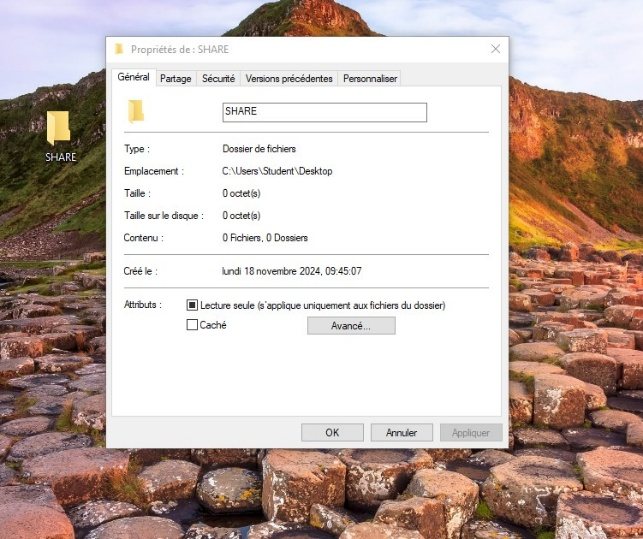Click the 'Propriétés de : SHARE' title text
This screenshot has width=643, height=539.
click(180, 49)
